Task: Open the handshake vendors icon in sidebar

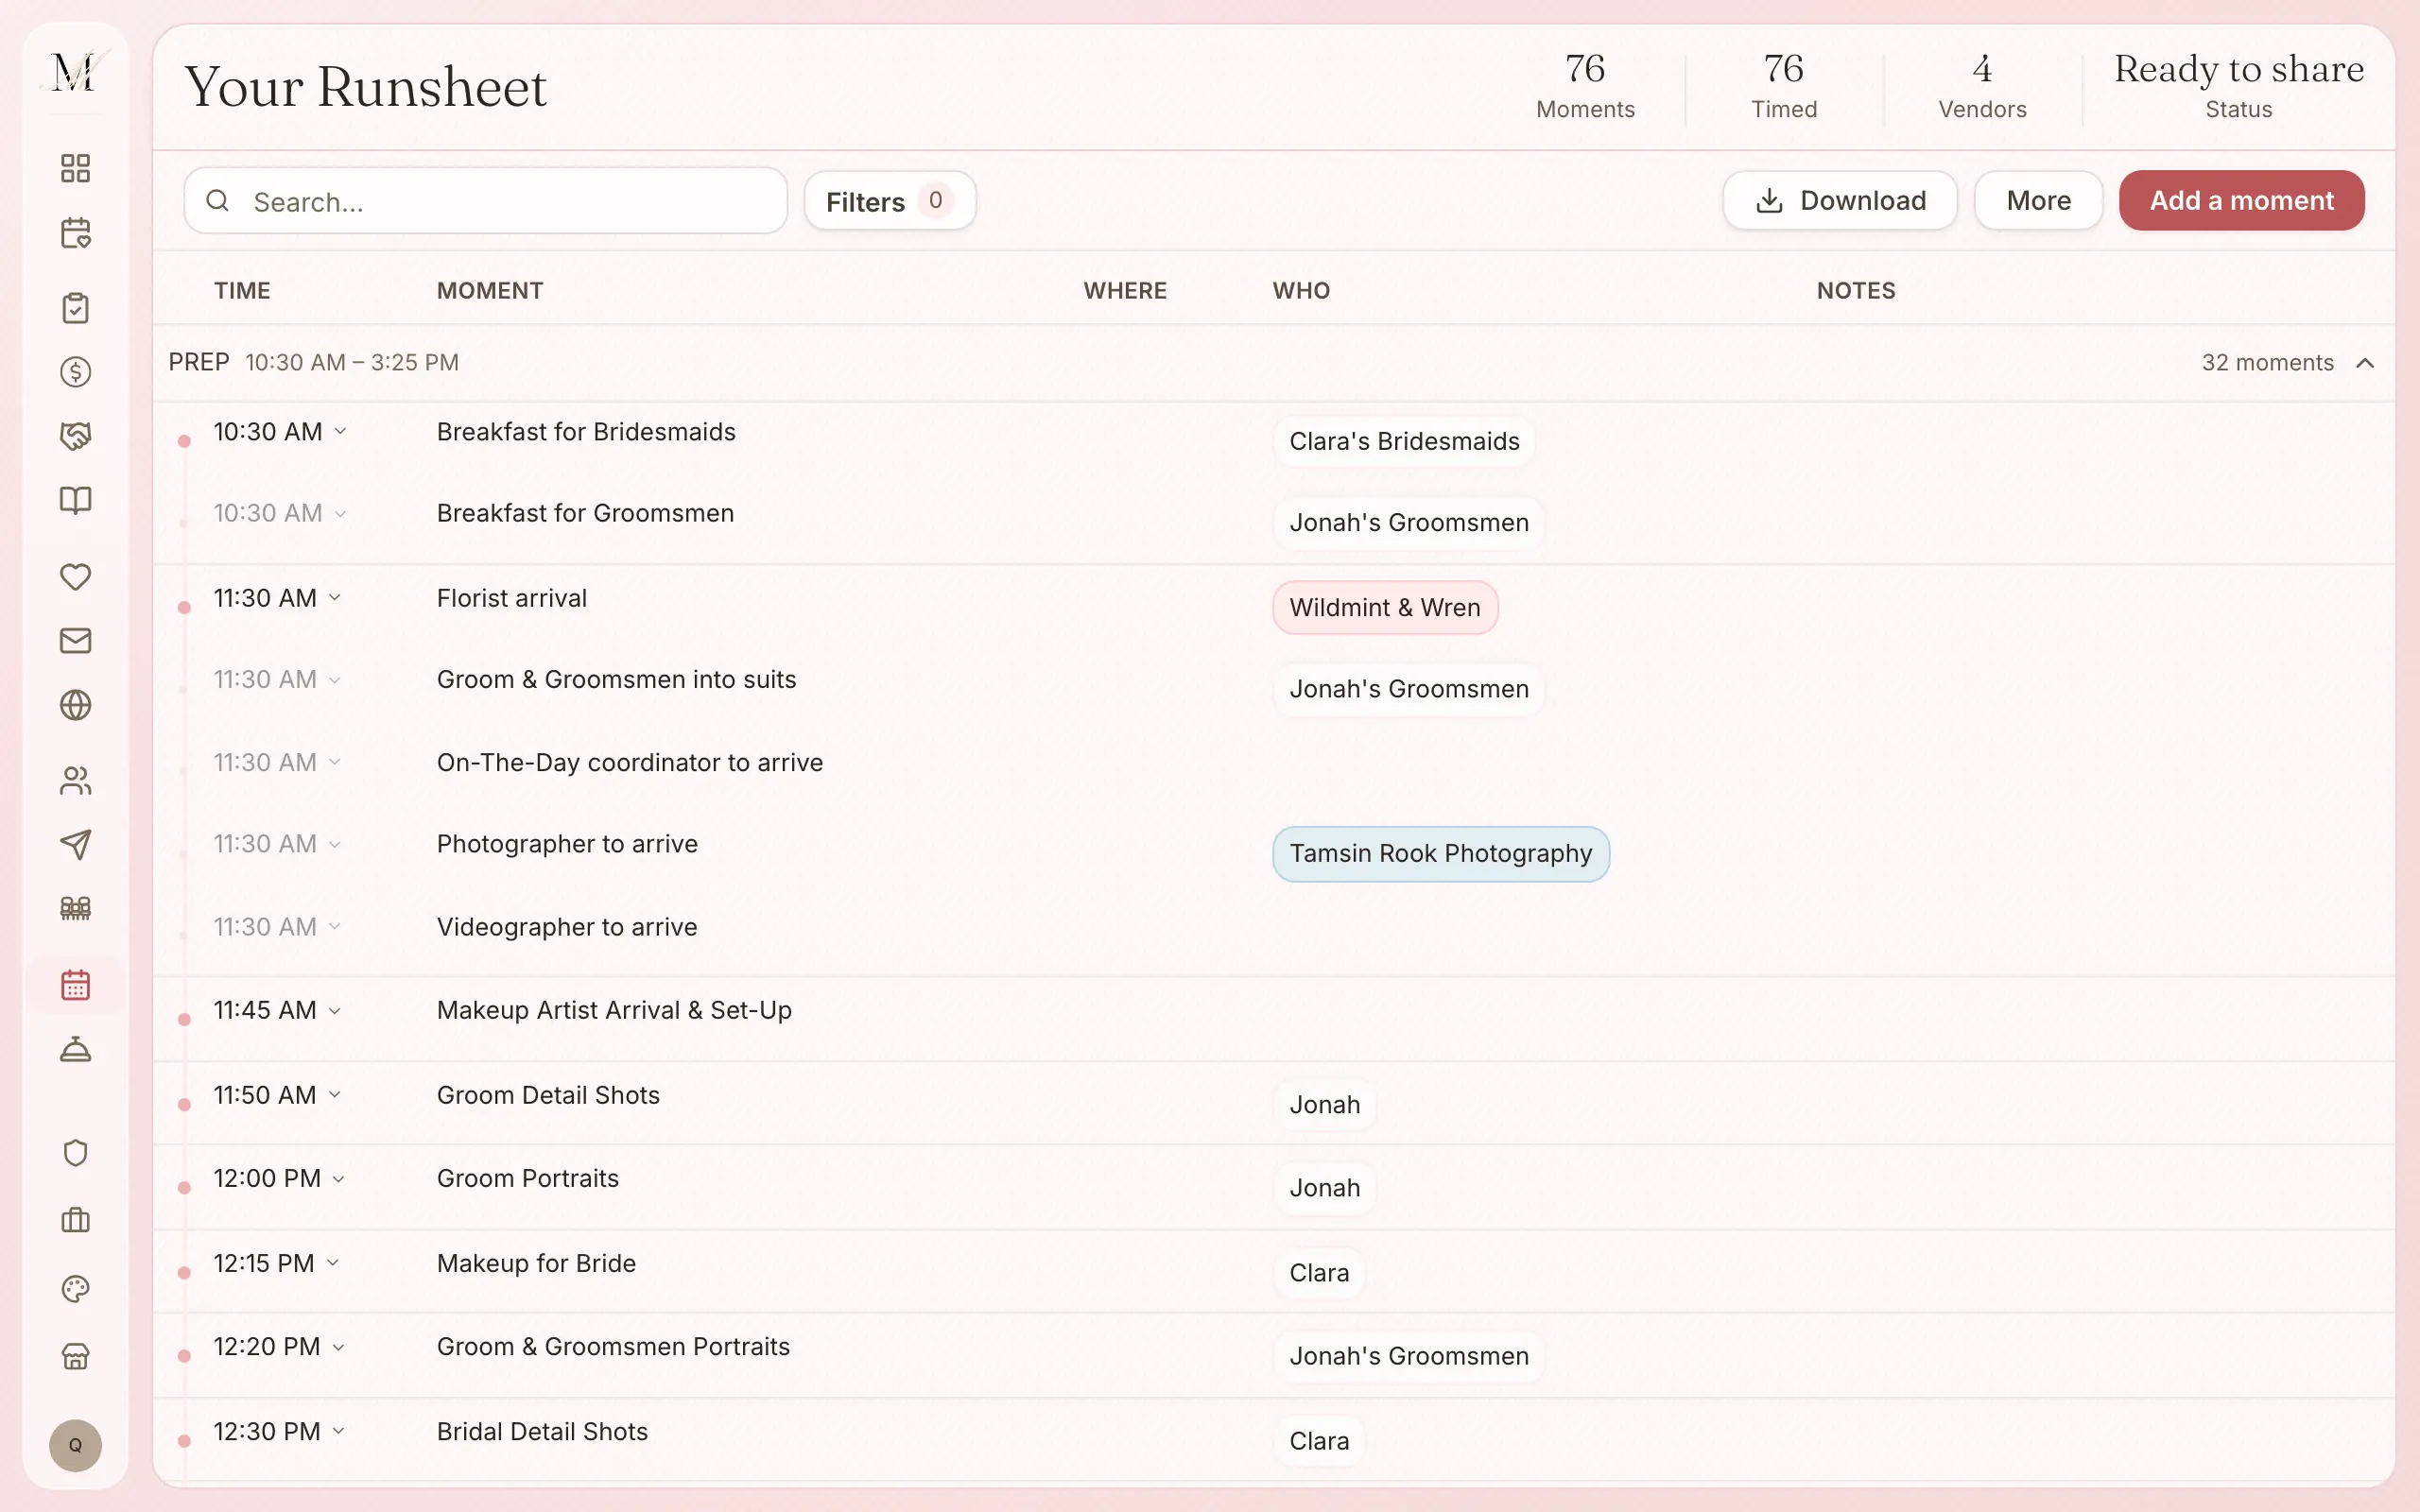Action: (x=75, y=436)
